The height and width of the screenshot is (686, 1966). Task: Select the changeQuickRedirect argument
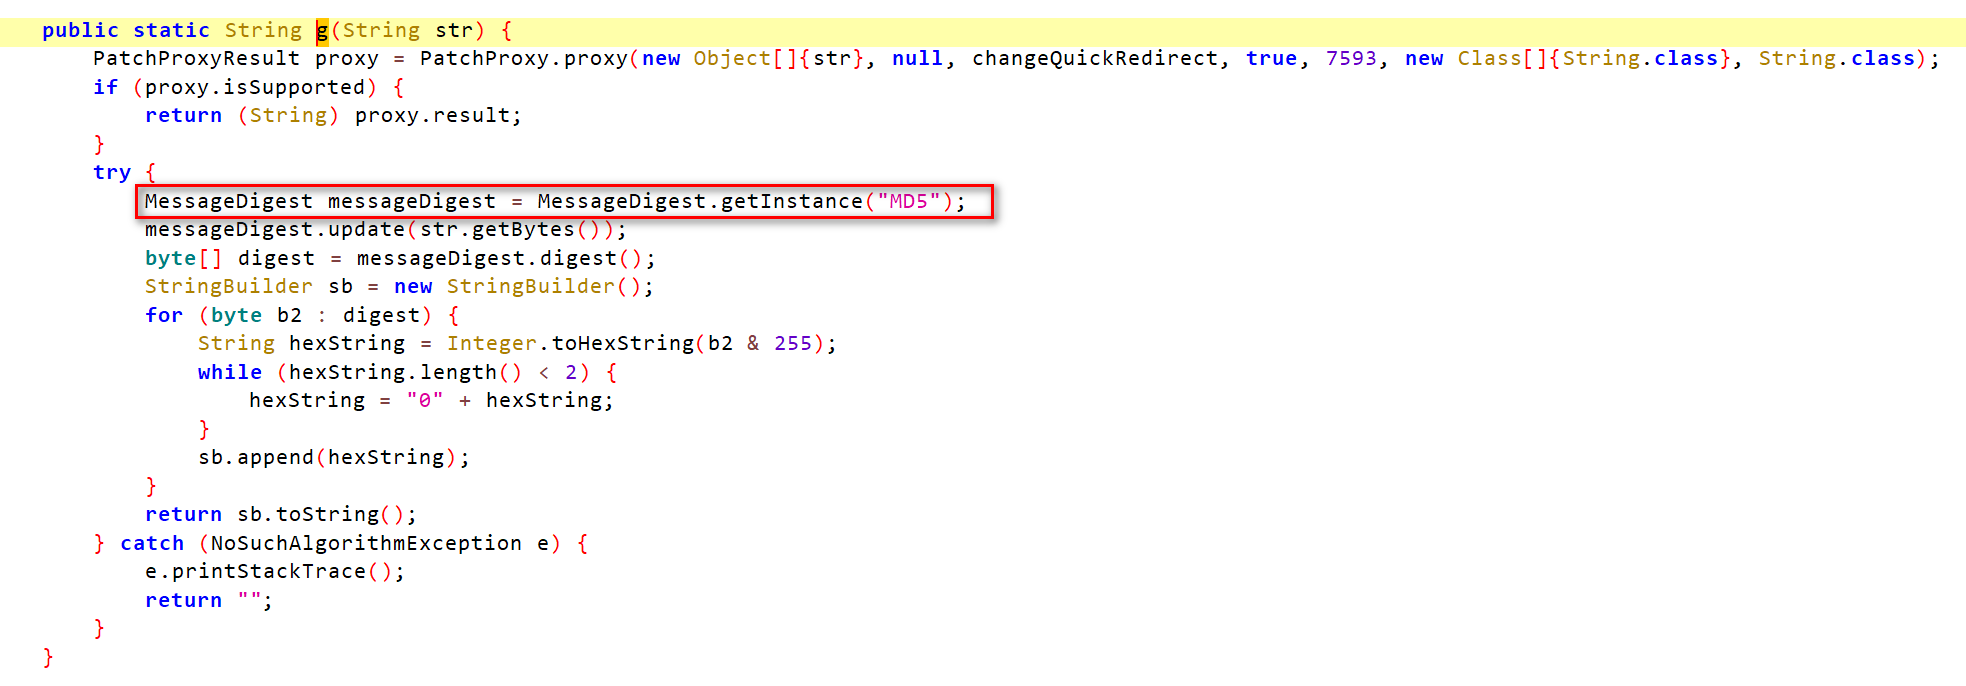pos(1095,59)
